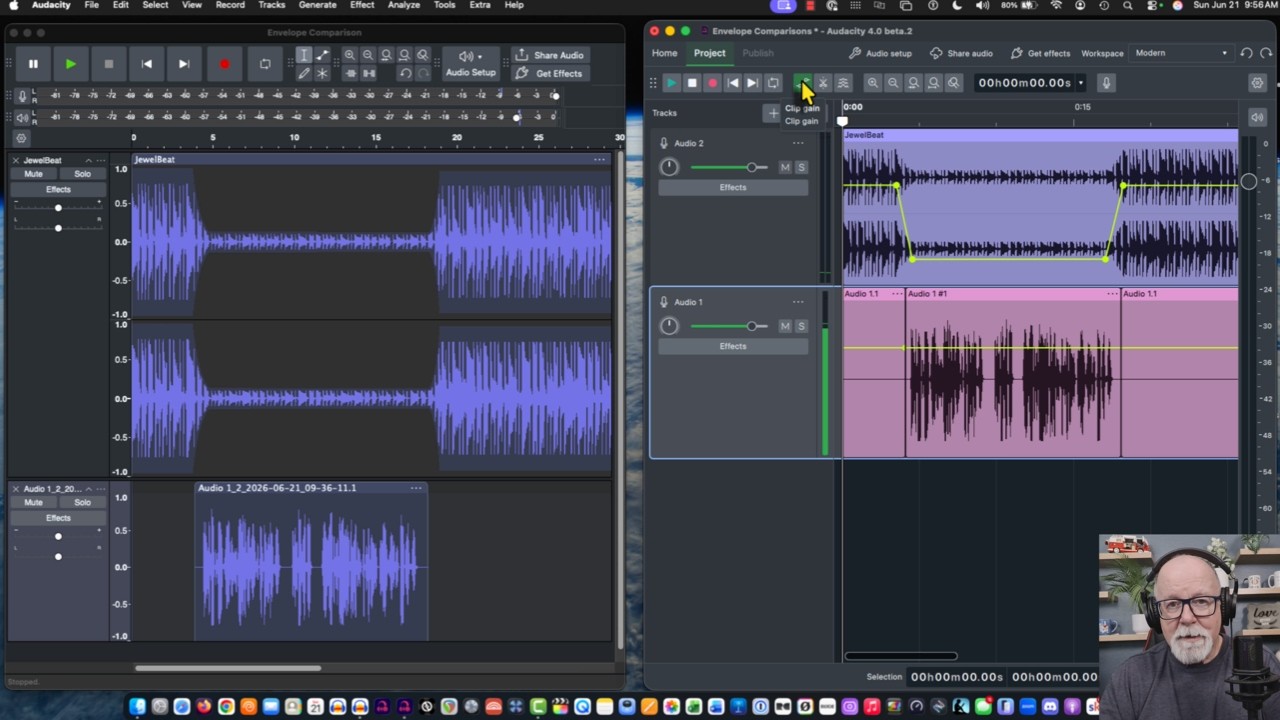This screenshot has width=1280, height=720.
Task: Open Audio Setup dropdown in left Audacity
Action: [x=470, y=64]
